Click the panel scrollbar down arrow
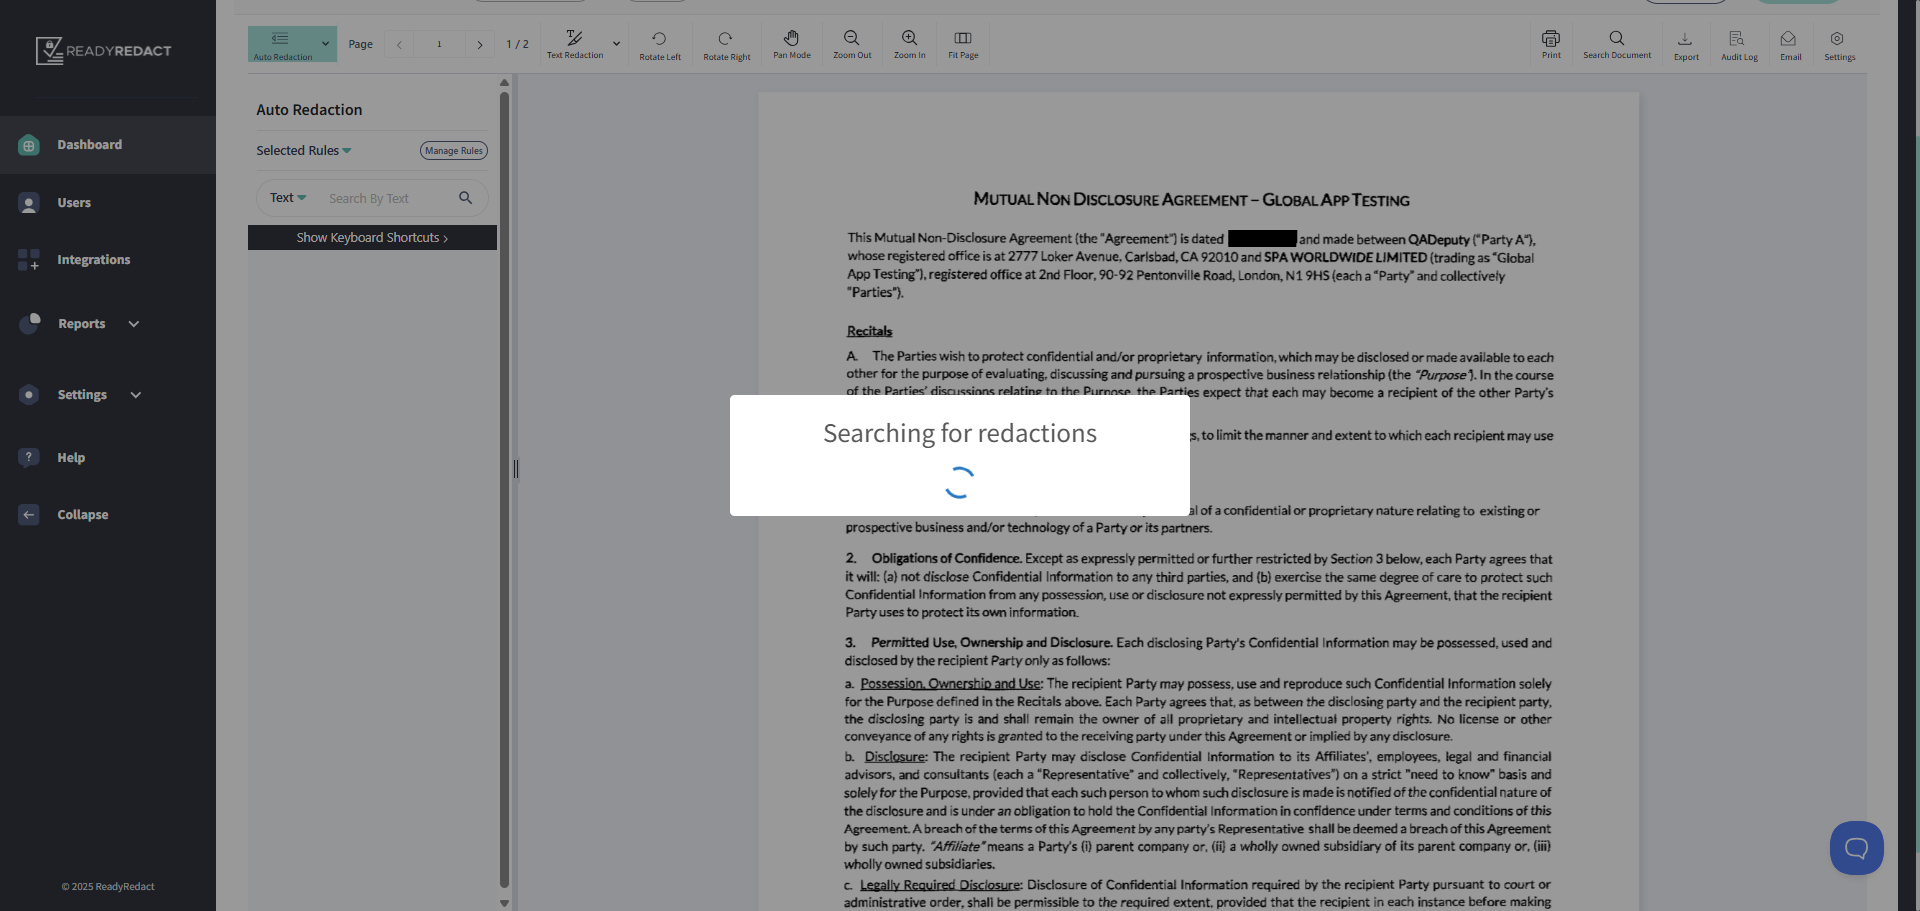 point(504,903)
